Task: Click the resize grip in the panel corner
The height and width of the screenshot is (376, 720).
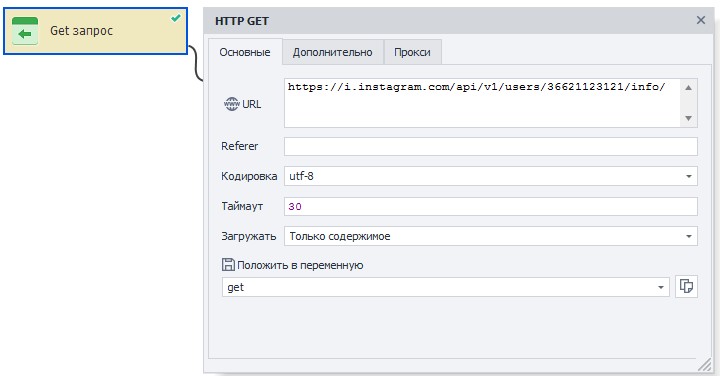Action: click(704, 365)
